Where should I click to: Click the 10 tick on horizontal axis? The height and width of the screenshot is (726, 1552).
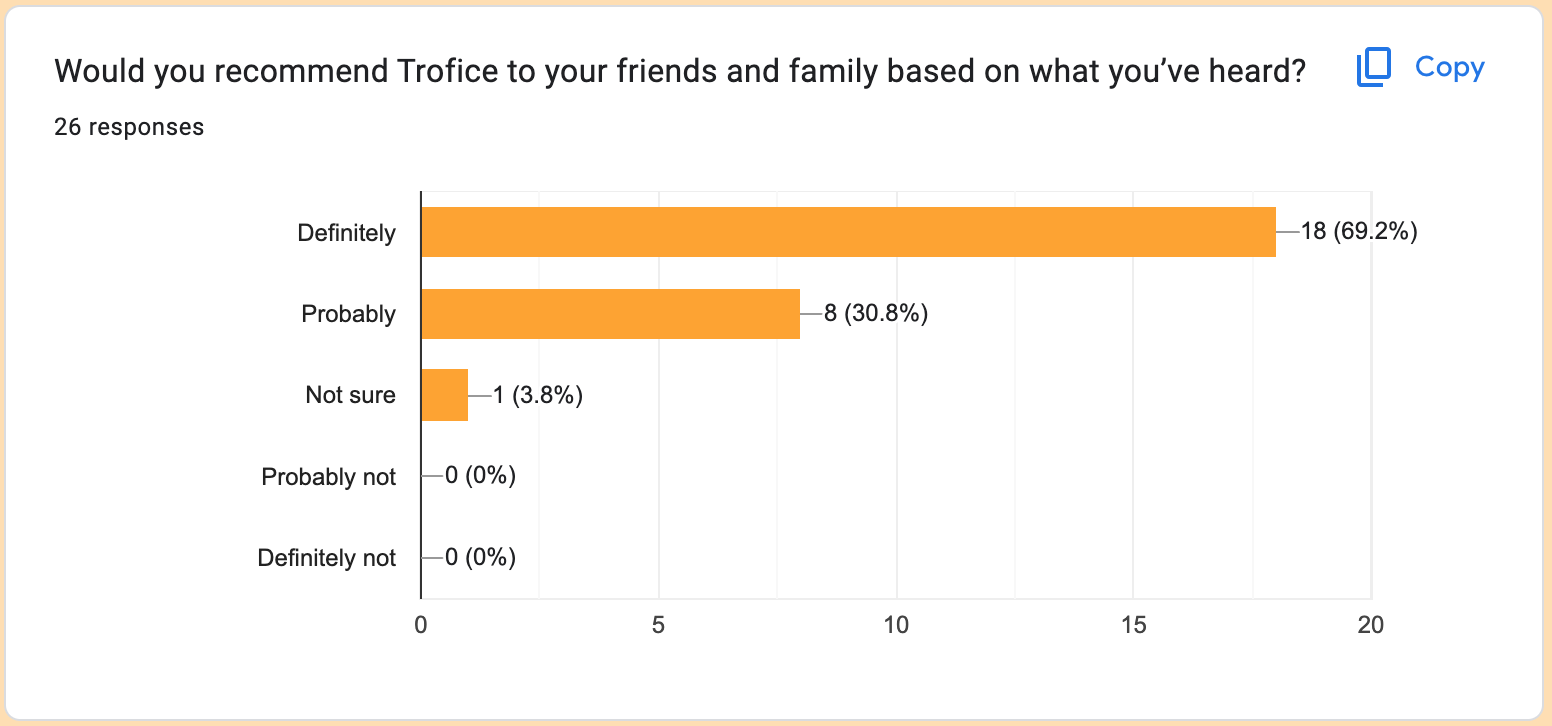point(896,625)
